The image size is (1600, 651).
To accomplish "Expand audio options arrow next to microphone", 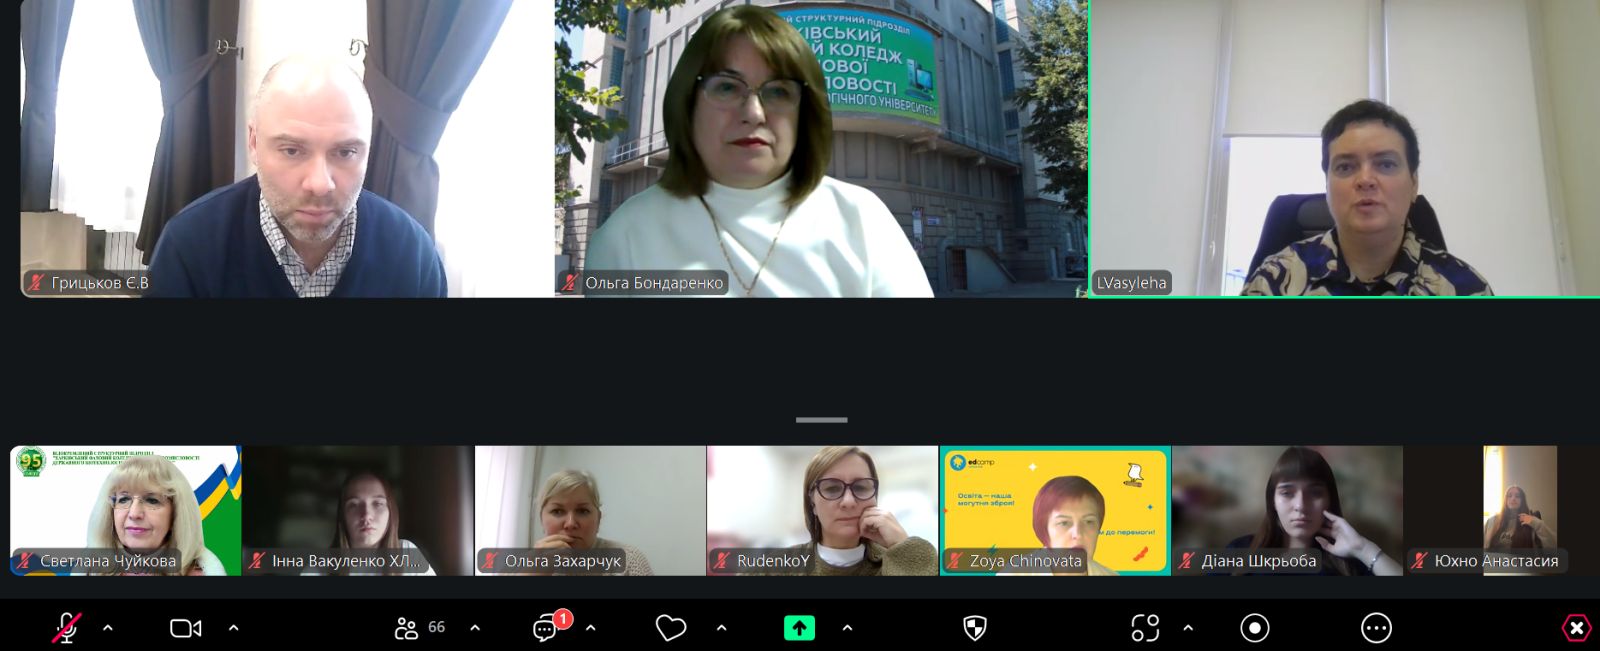I will click(108, 628).
